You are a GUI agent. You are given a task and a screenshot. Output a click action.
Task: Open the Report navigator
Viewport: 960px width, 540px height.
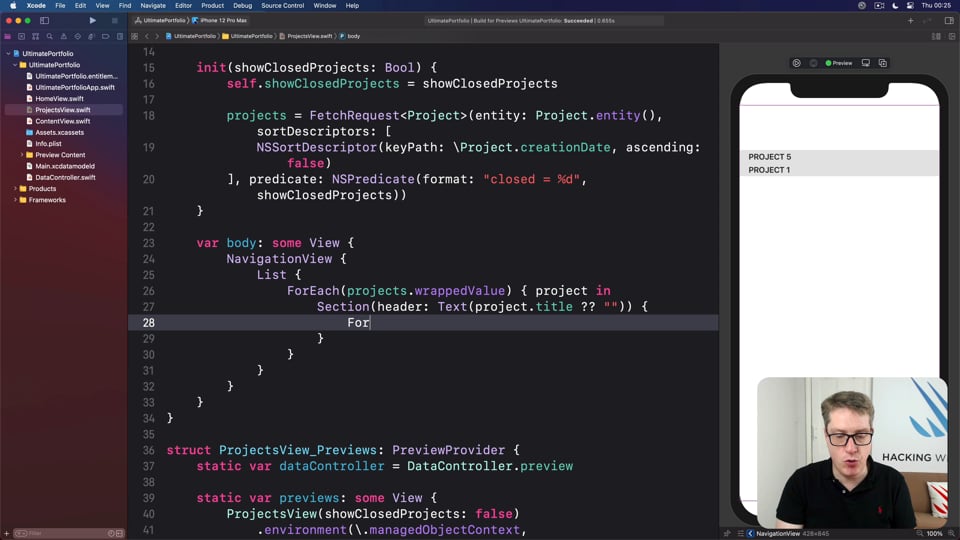point(120,36)
